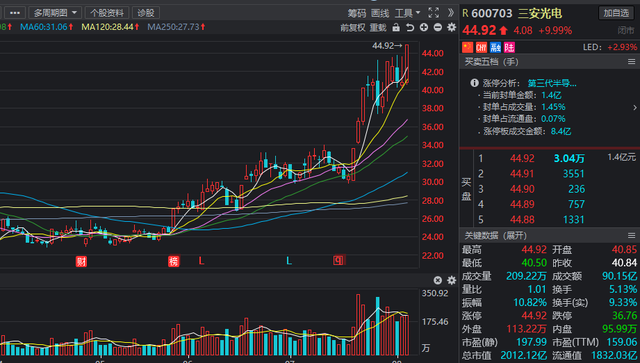Expand toolbar with double chevron
This screenshot has width=640, height=363.
pyautogui.click(x=451, y=13)
